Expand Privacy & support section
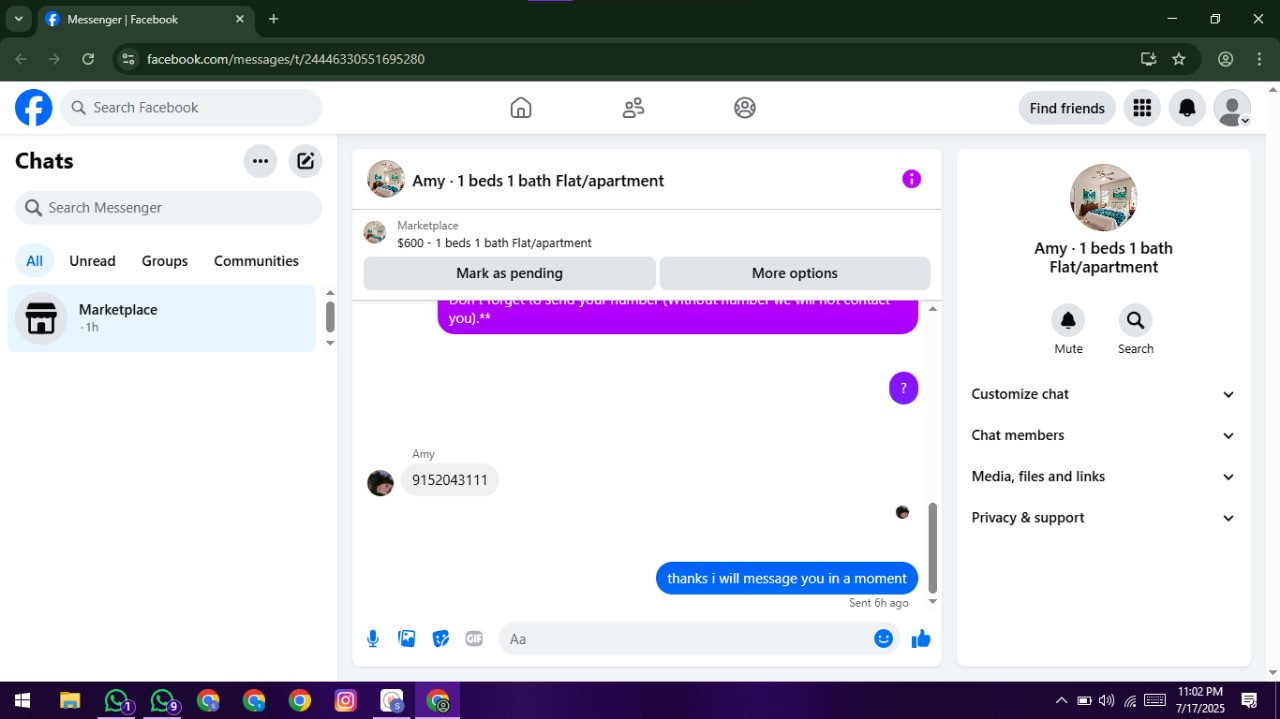Image resolution: width=1280 pixels, height=719 pixels. point(1103,518)
